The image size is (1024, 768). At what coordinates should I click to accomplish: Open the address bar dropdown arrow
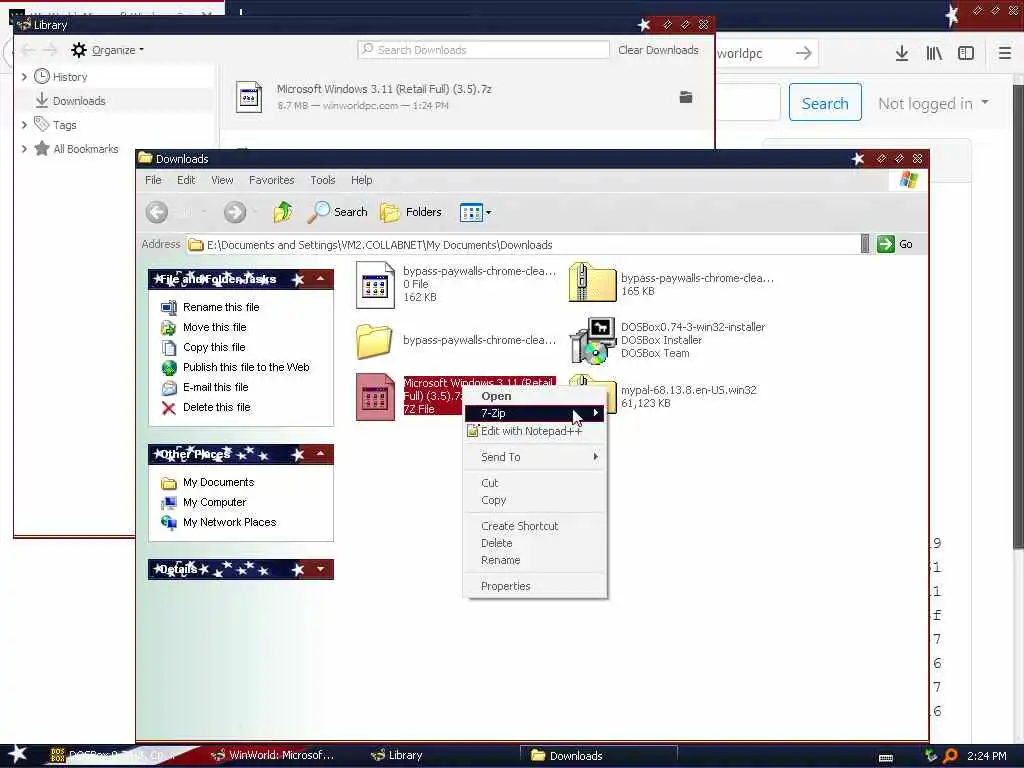[x=865, y=244]
